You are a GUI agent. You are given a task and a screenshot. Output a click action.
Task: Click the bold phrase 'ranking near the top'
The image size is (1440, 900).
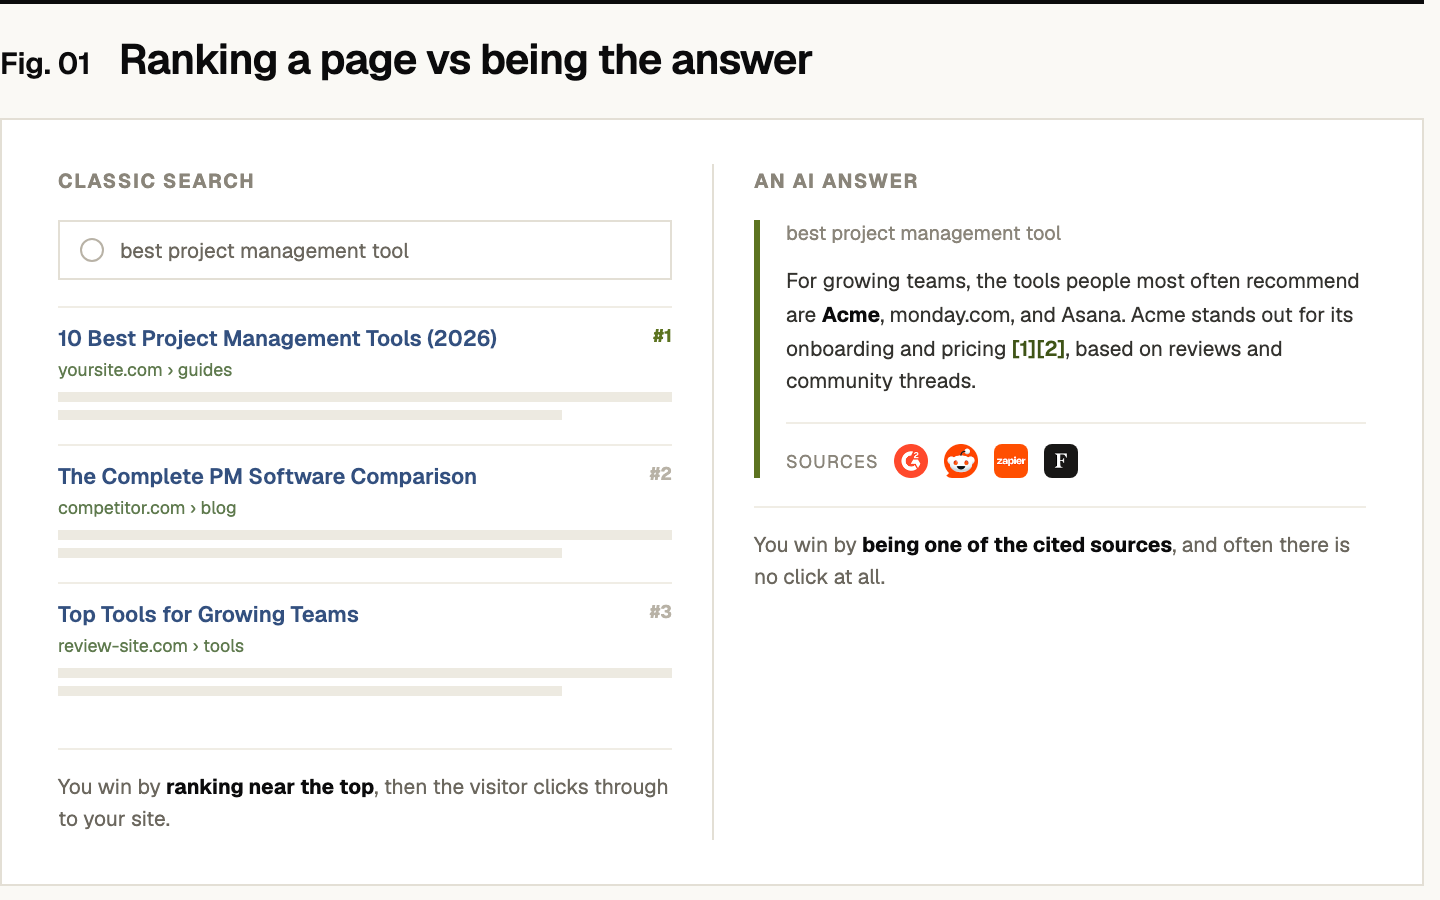pyautogui.click(x=270, y=787)
